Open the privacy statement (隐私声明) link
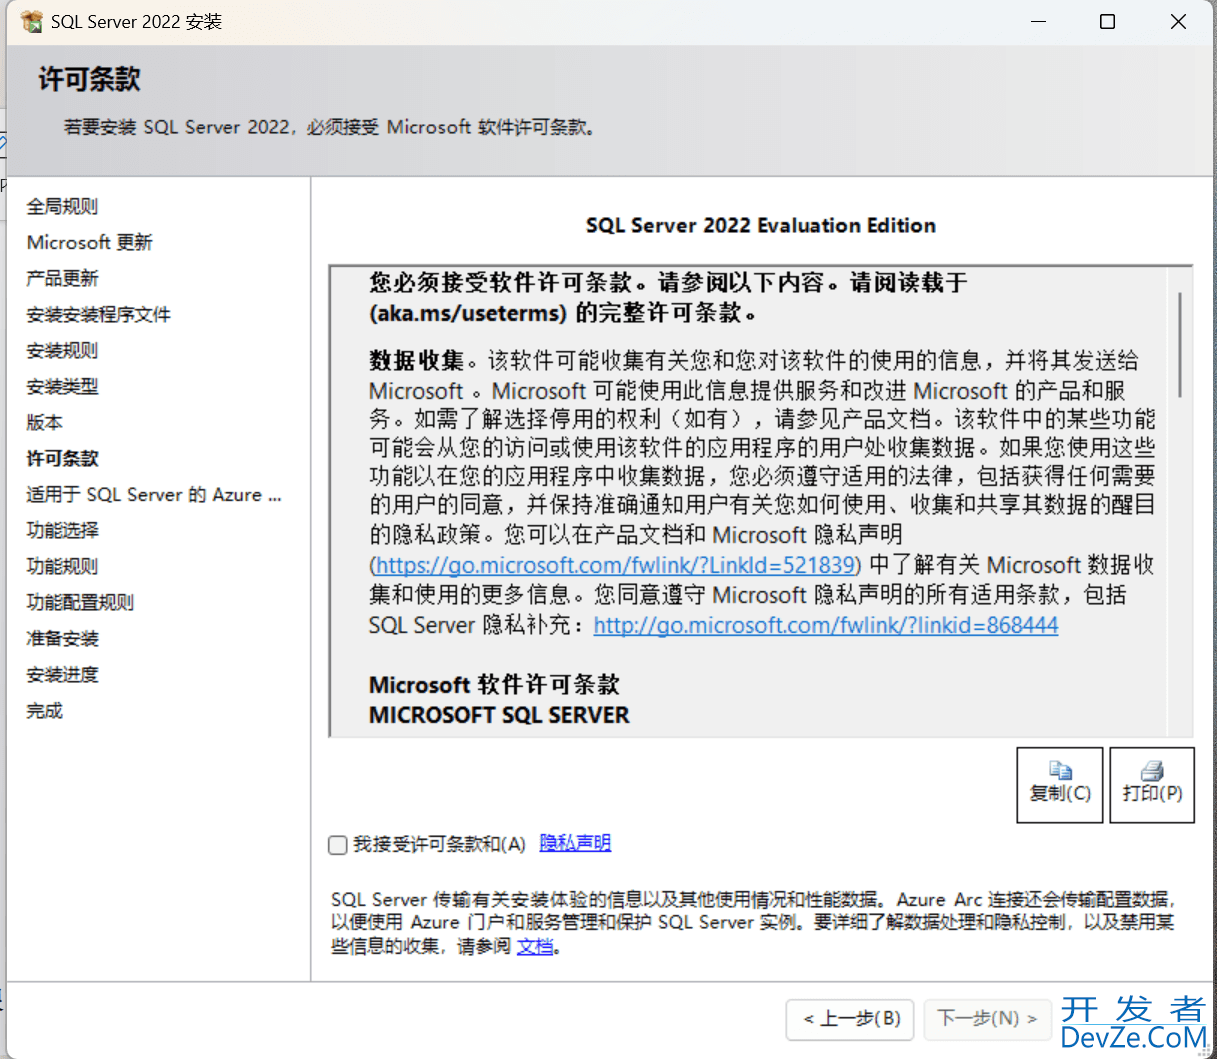 (x=575, y=843)
